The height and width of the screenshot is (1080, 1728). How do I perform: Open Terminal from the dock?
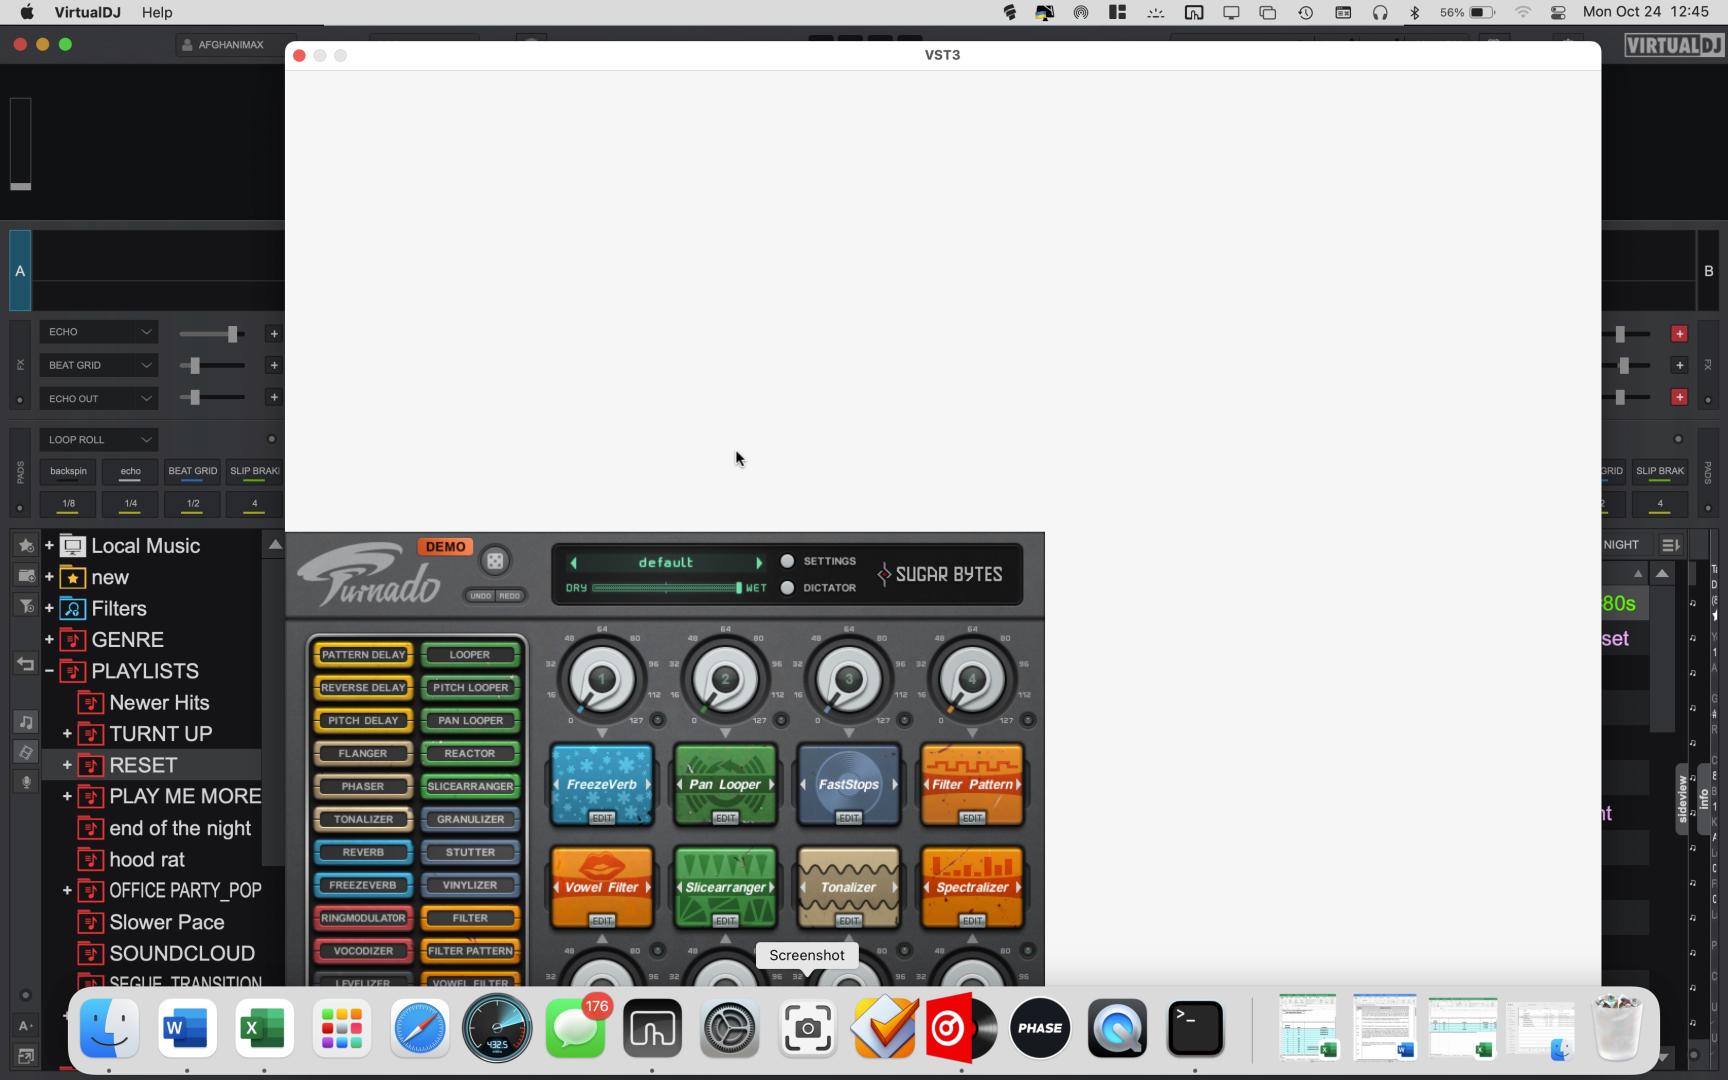(x=1195, y=1028)
